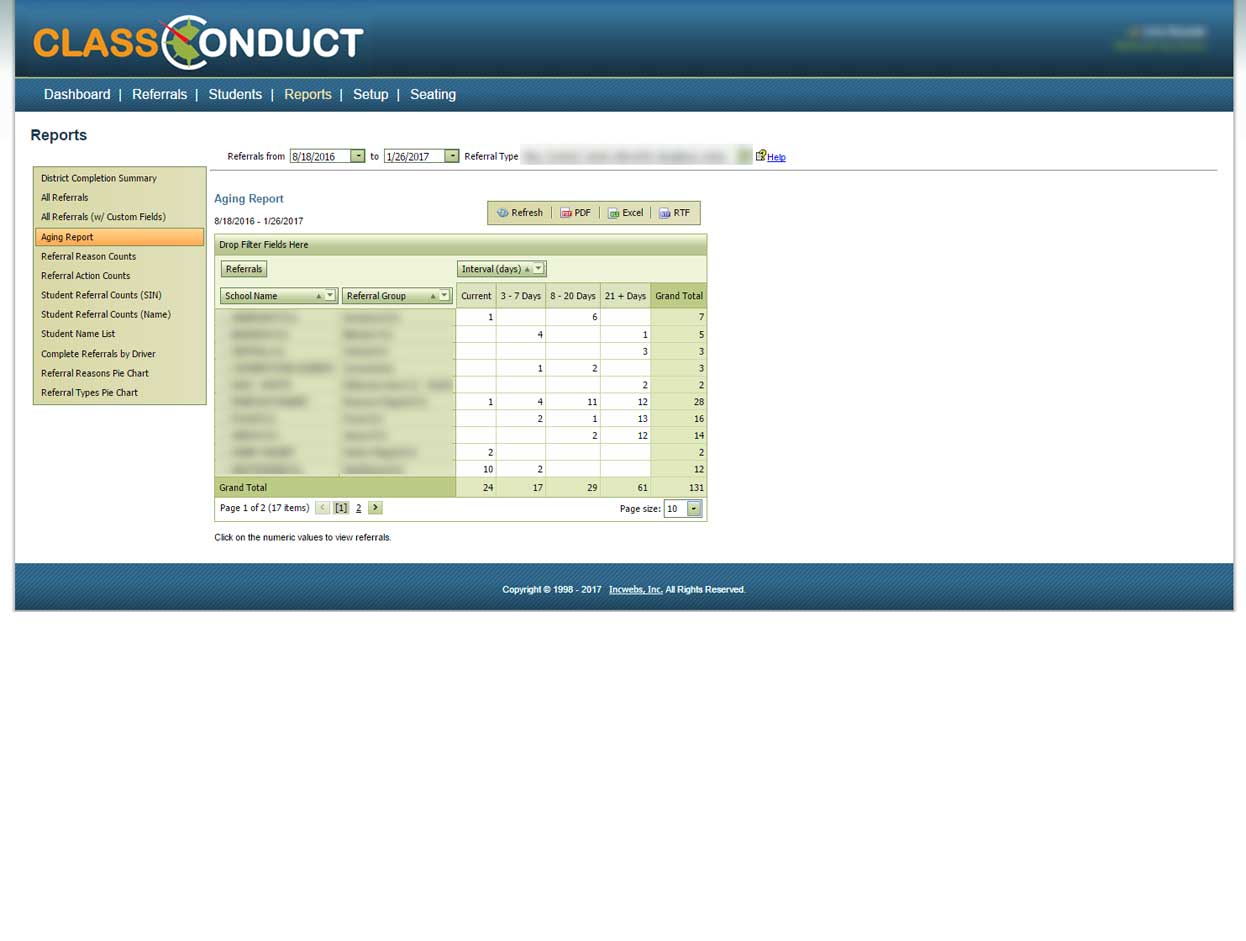The height and width of the screenshot is (941, 1246).
Task: Open the Page size dropdown
Action: [694, 509]
